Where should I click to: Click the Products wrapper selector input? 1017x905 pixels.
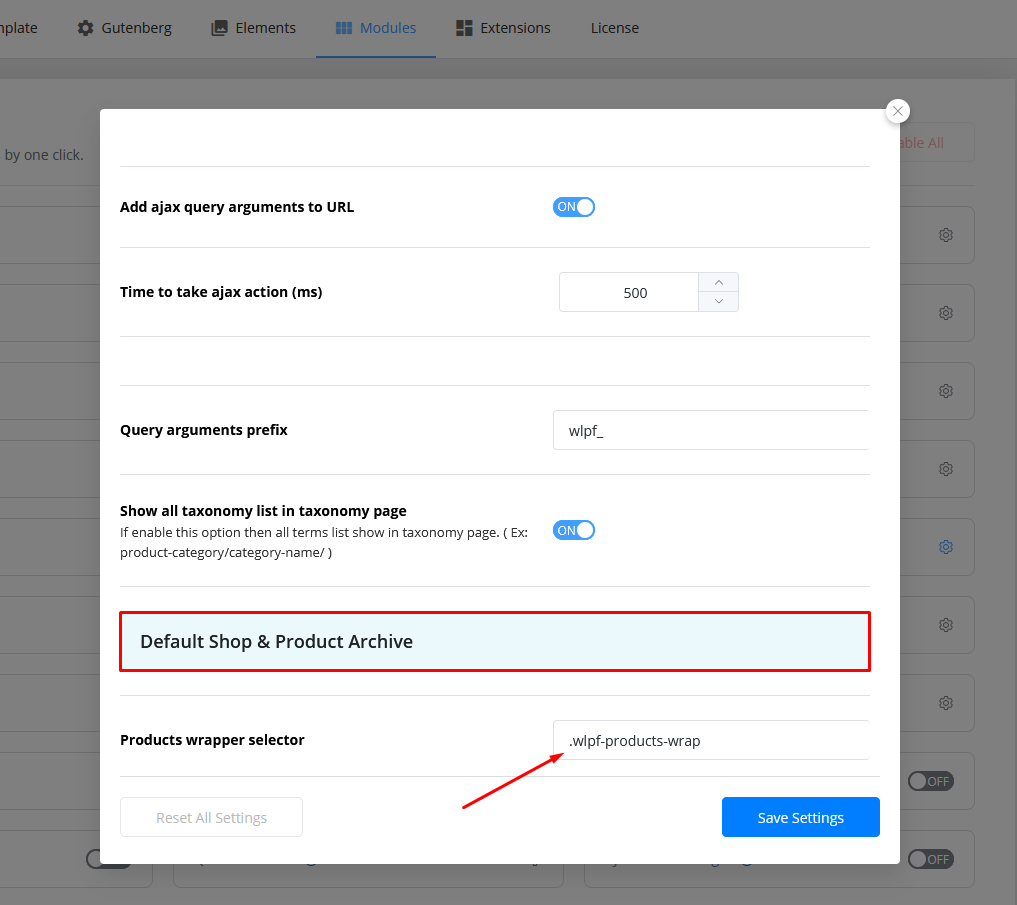click(x=710, y=740)
